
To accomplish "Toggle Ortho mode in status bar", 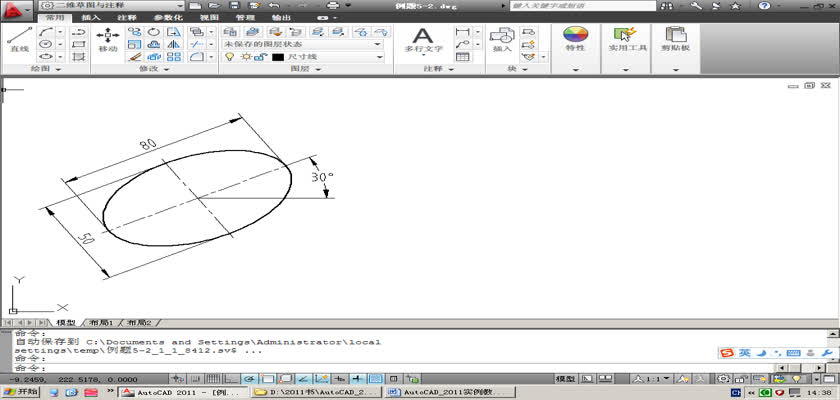I will 231,379.
